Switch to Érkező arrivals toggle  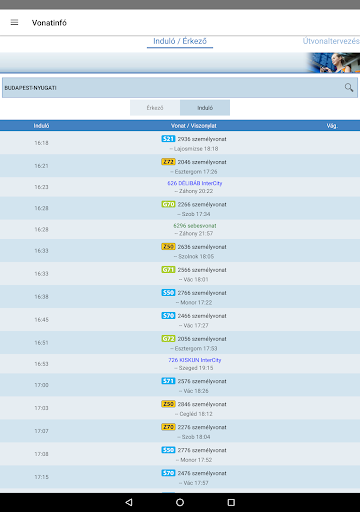[155, 108]
